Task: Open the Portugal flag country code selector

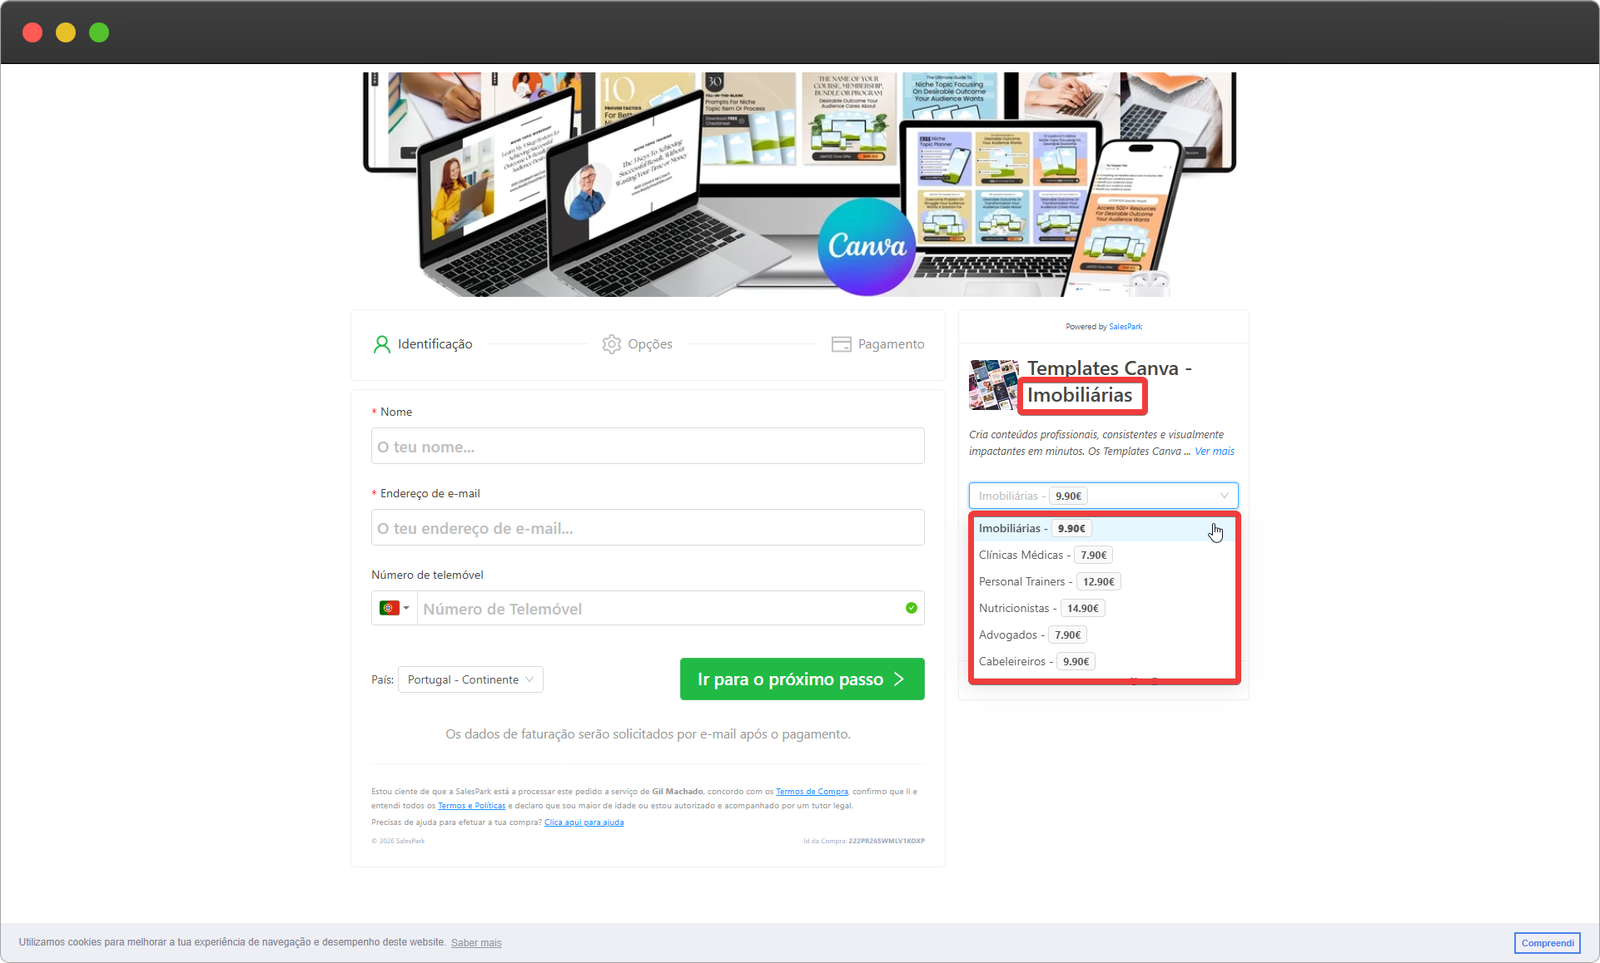Action: pos(394,608)
